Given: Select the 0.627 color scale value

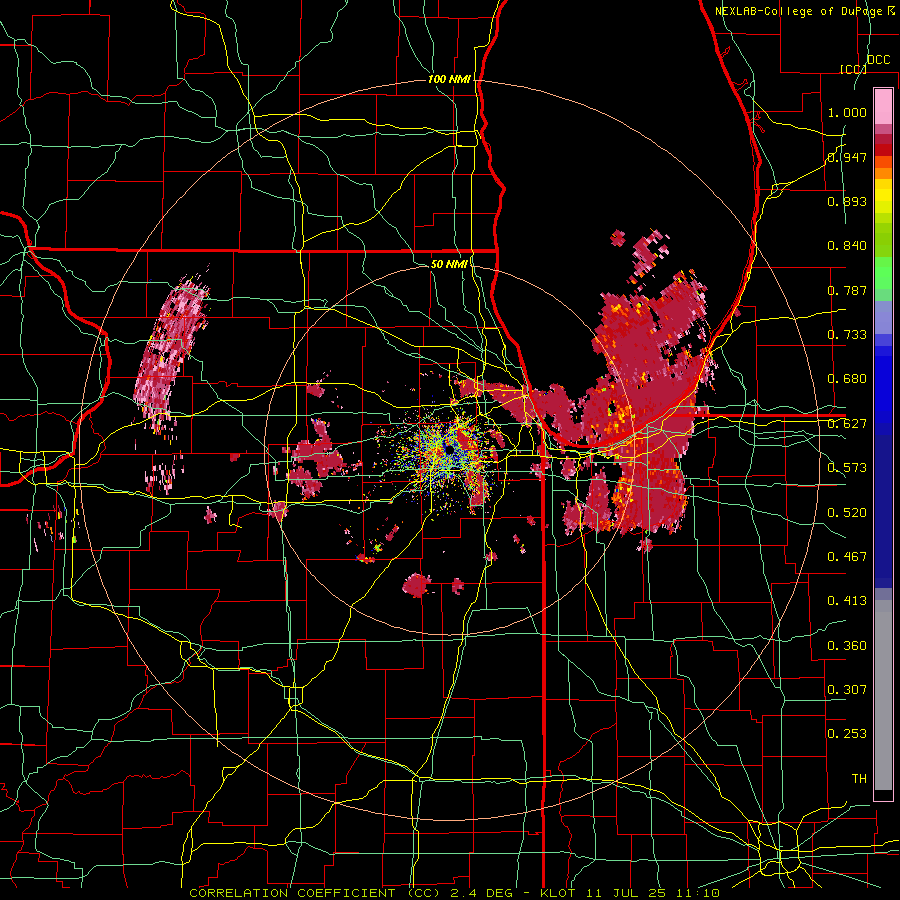Looking at the screenshot, I should 847,424.
